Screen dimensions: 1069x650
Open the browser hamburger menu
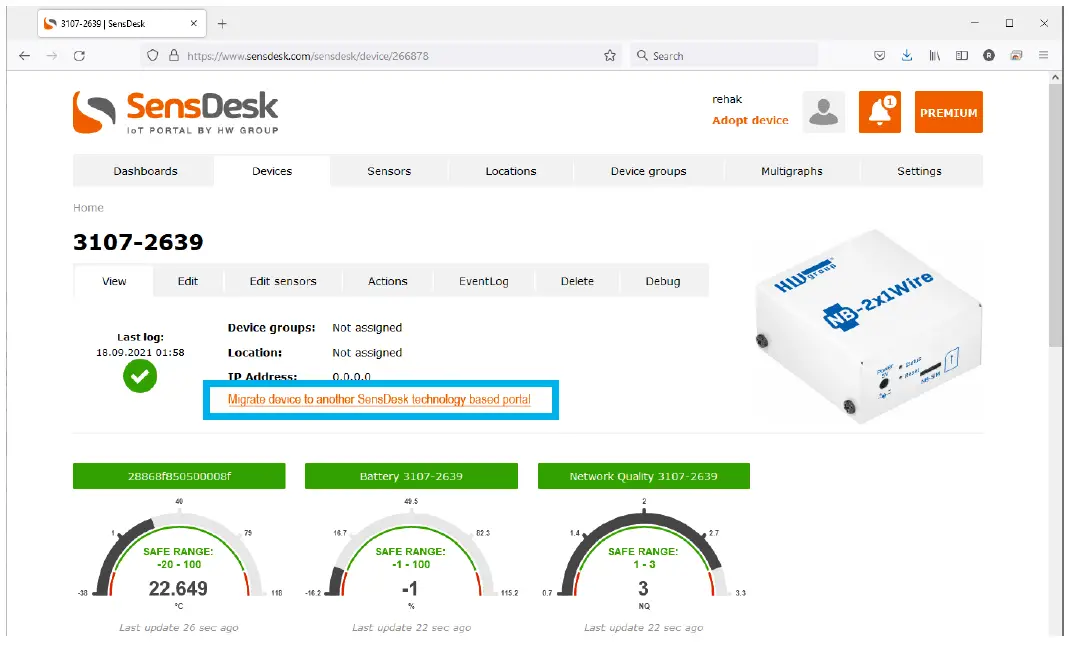[x=1043, y=56]
